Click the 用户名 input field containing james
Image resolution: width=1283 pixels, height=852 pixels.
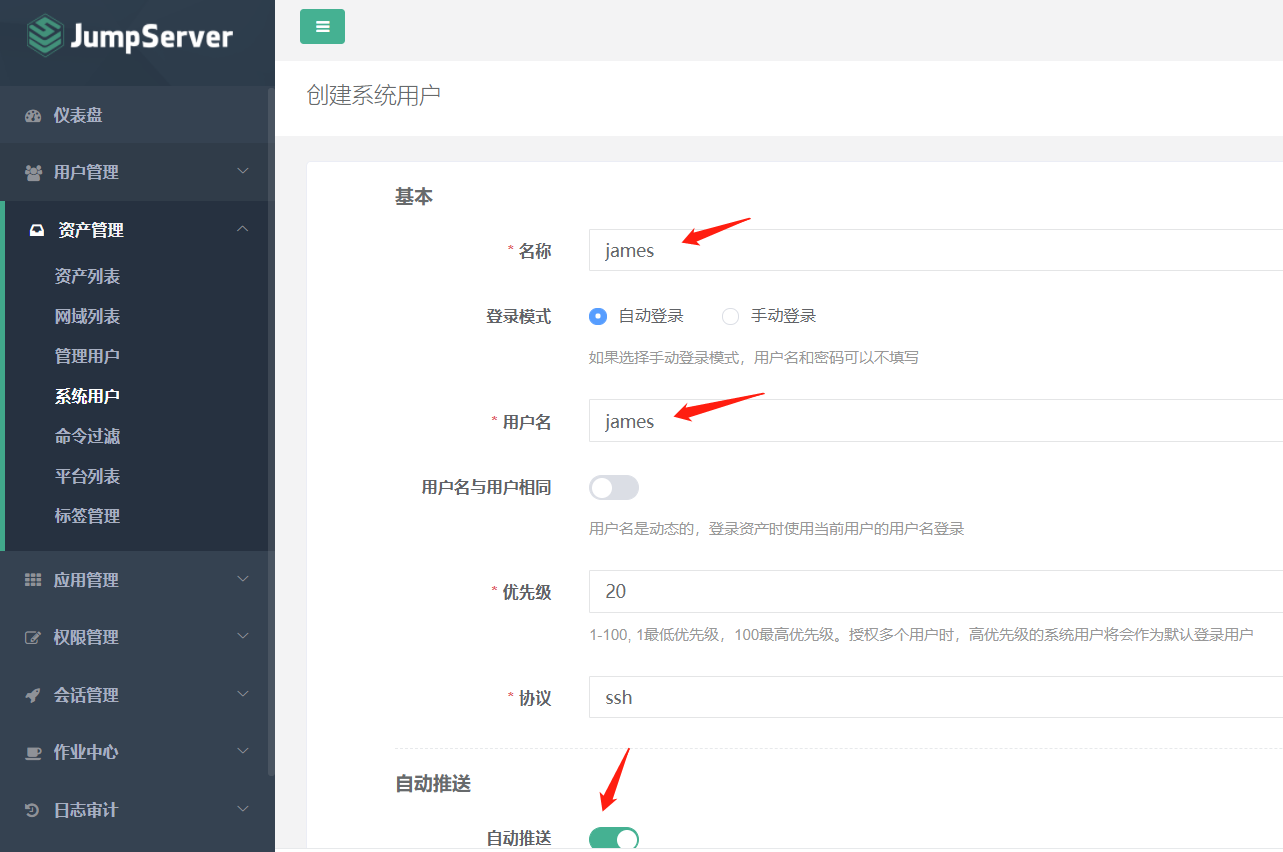[x=936, y=421]
